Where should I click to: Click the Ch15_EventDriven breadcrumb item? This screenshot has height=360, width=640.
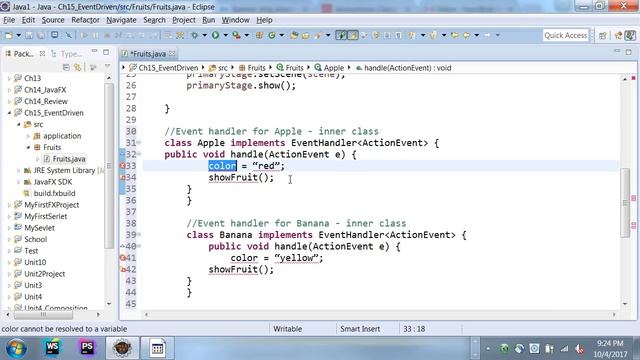click(x=164, y=68)
